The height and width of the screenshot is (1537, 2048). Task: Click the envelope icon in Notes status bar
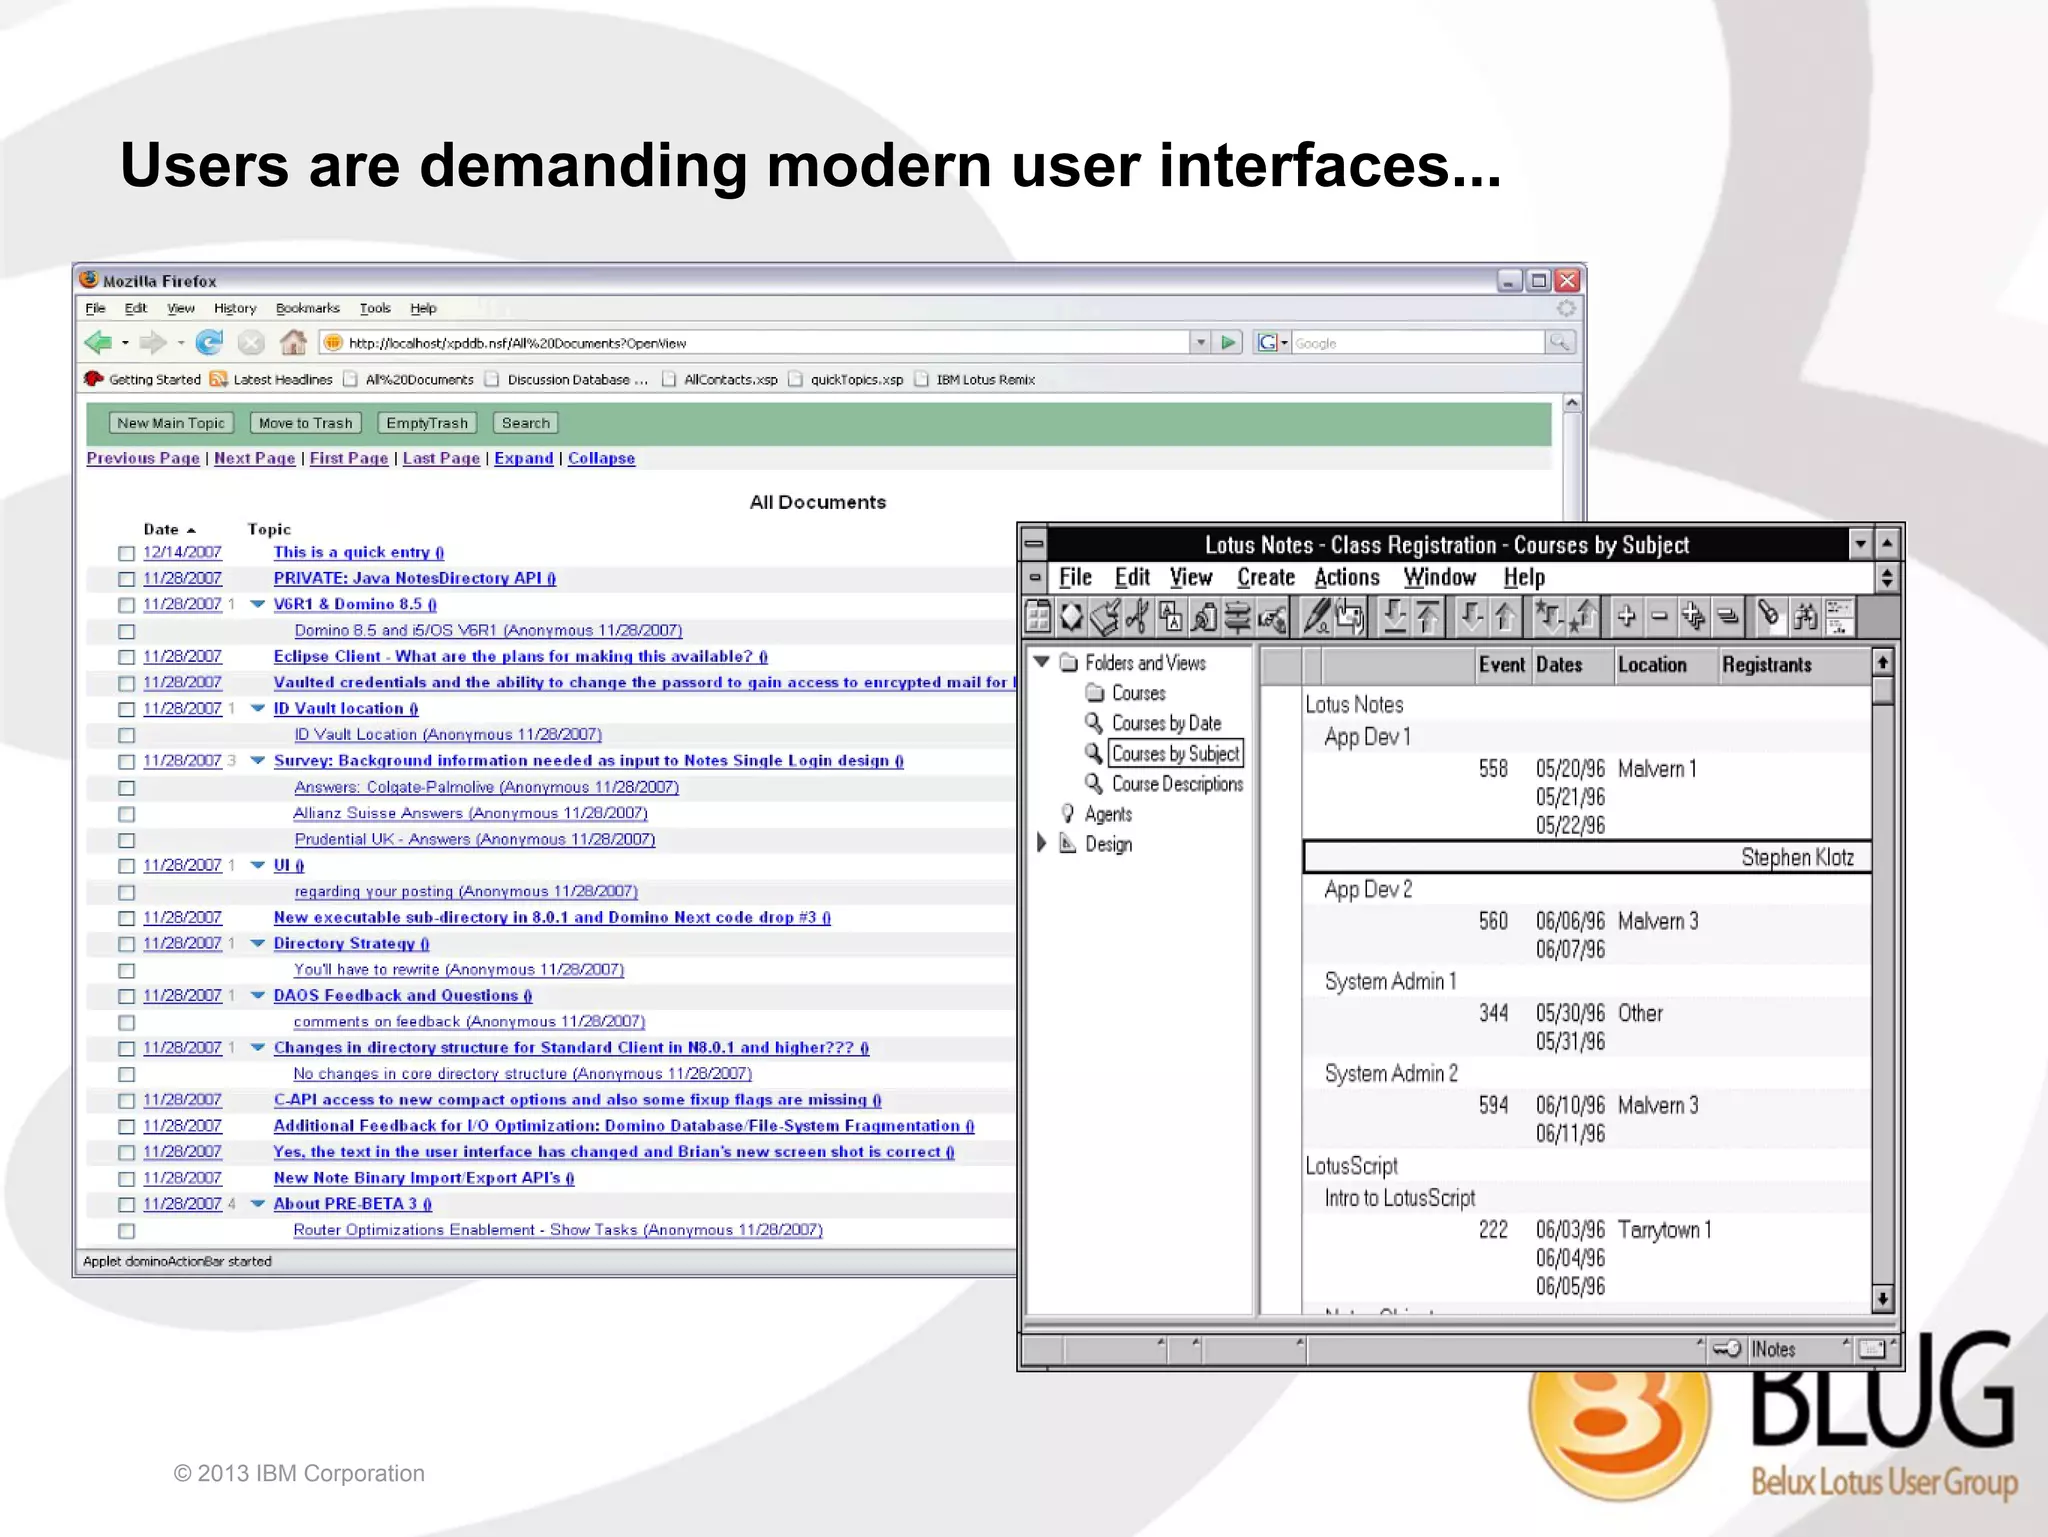click(x=1871, y=1349)
